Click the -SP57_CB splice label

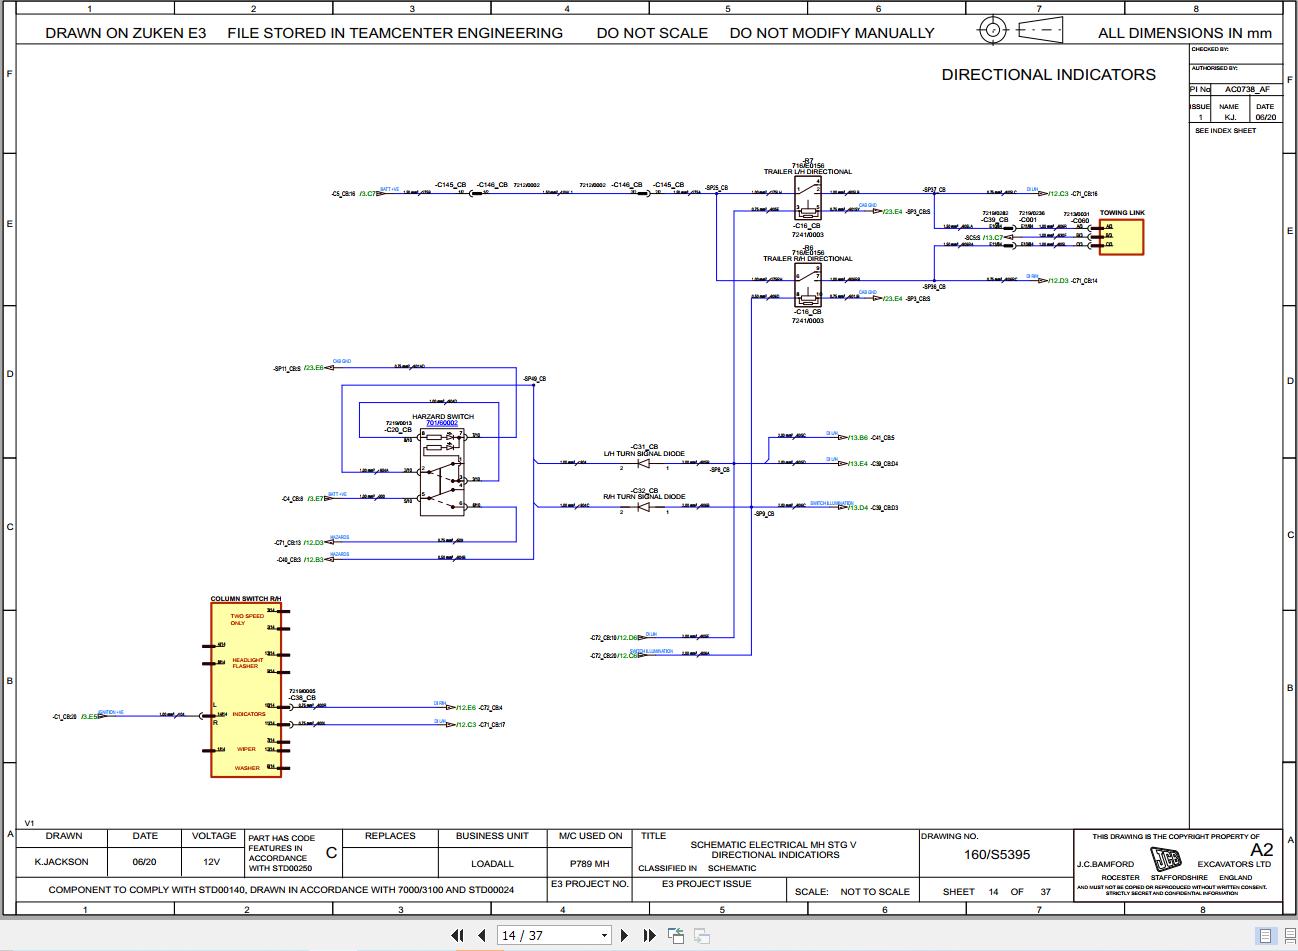point(934,189)
